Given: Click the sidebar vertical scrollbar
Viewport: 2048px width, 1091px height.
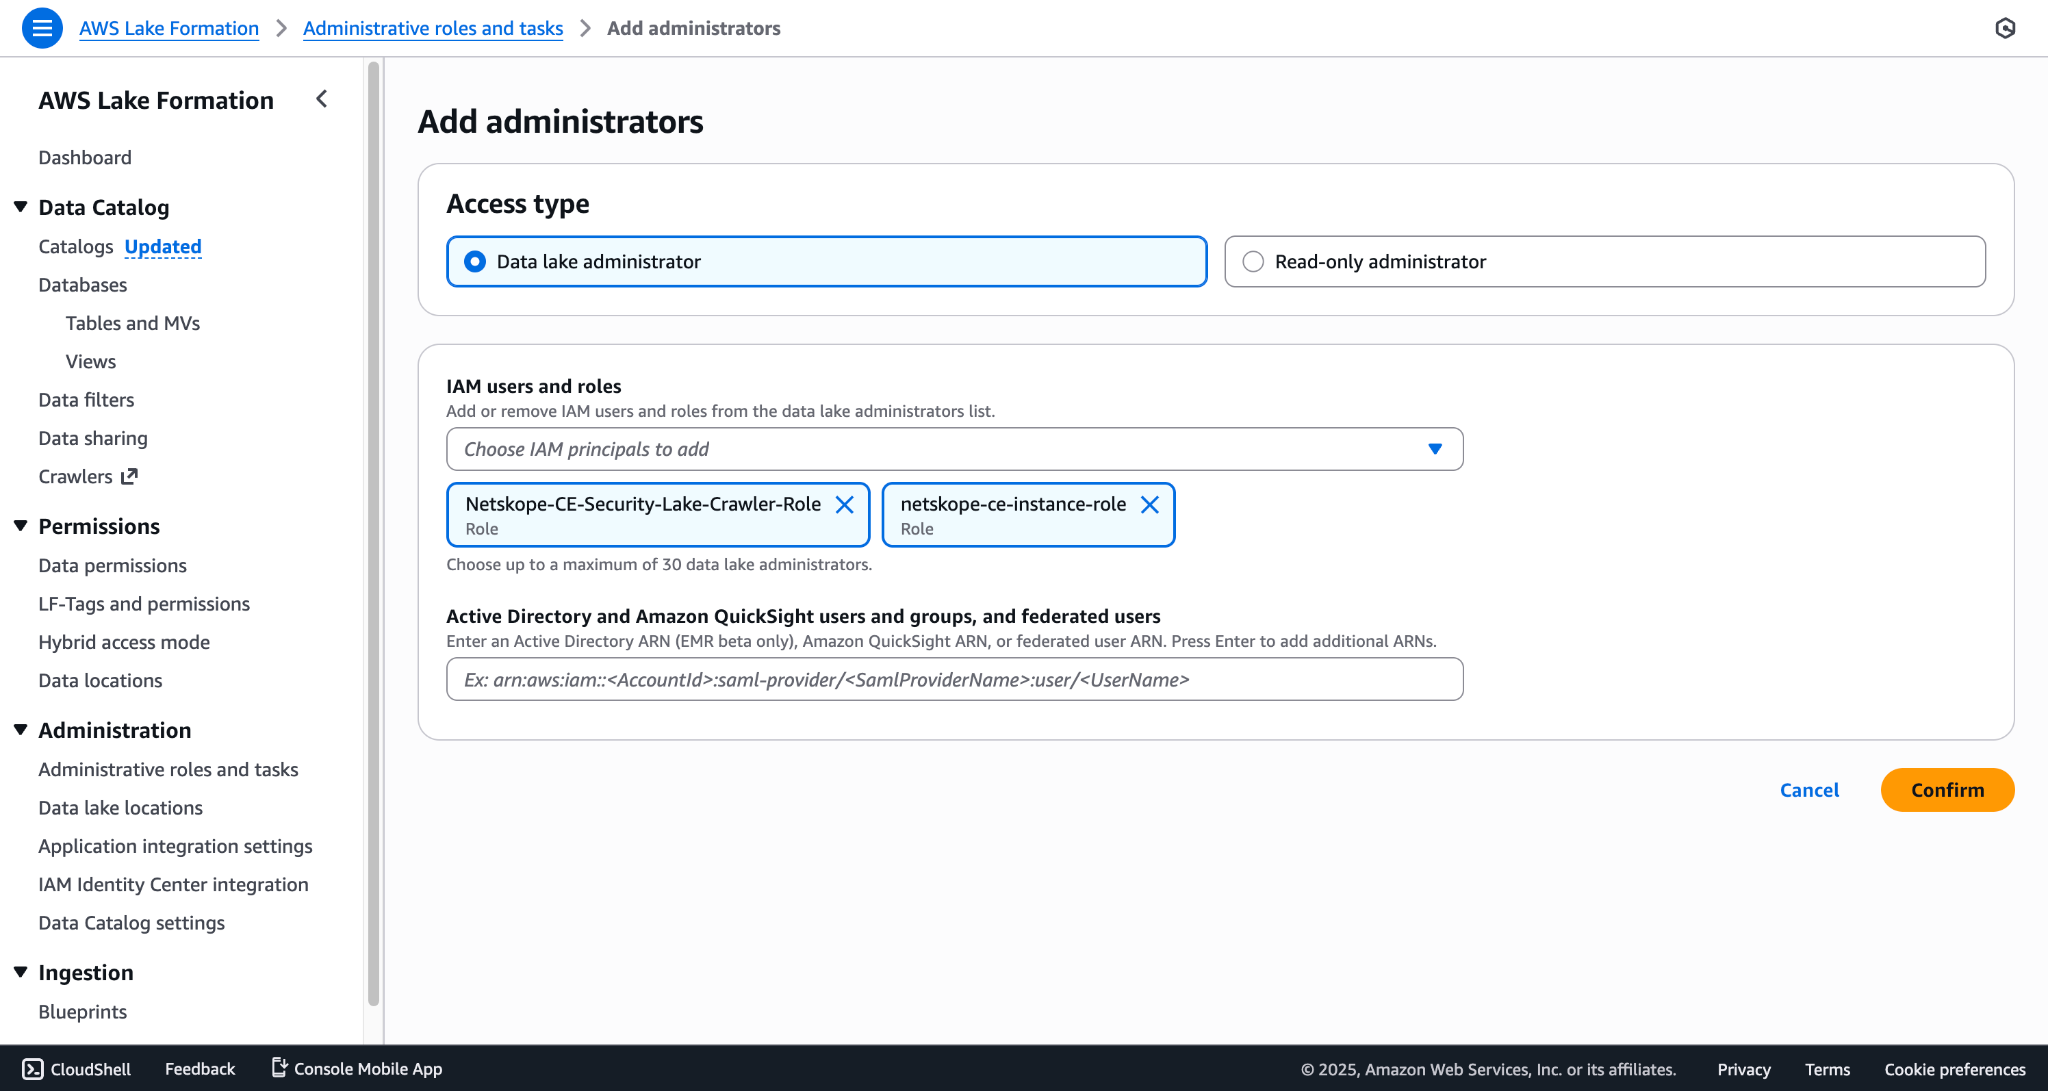Looking at the screenshot, I should [373, 535].
